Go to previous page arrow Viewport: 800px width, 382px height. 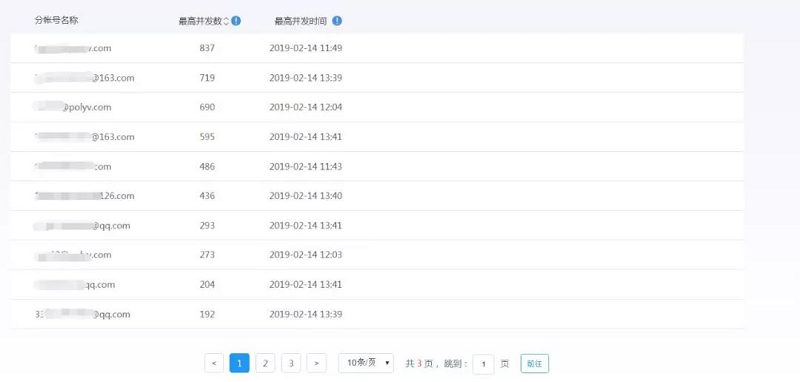coord(214,363)
